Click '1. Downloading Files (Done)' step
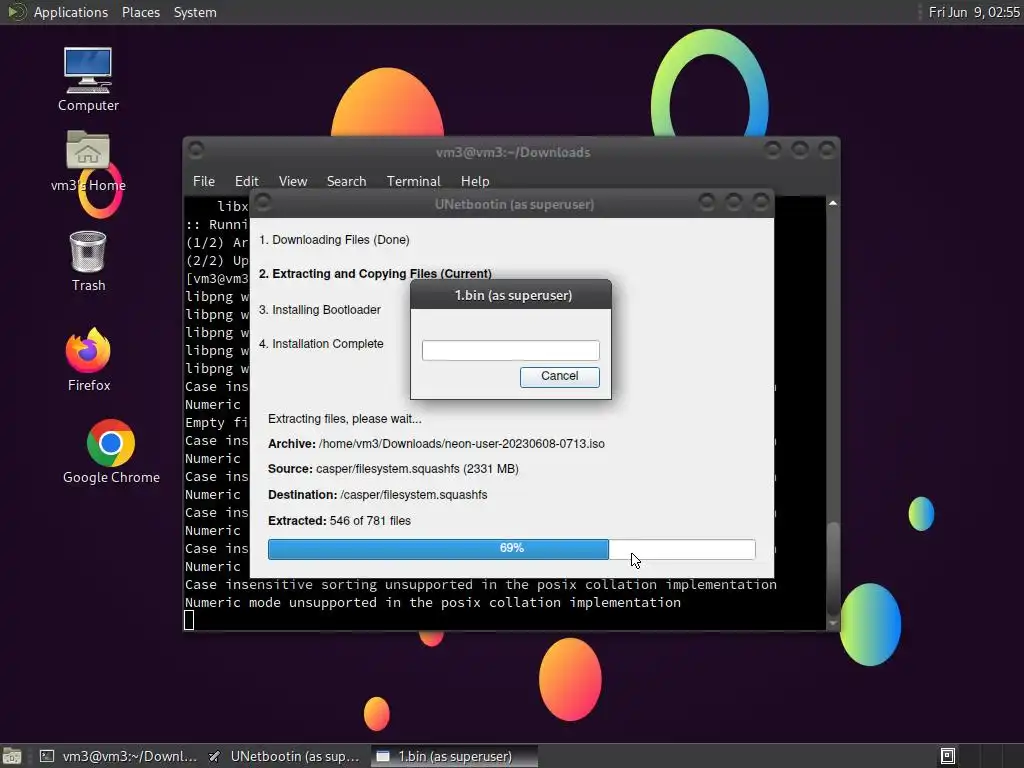This screenshot has width=1024, height=768. pos(334,240)
